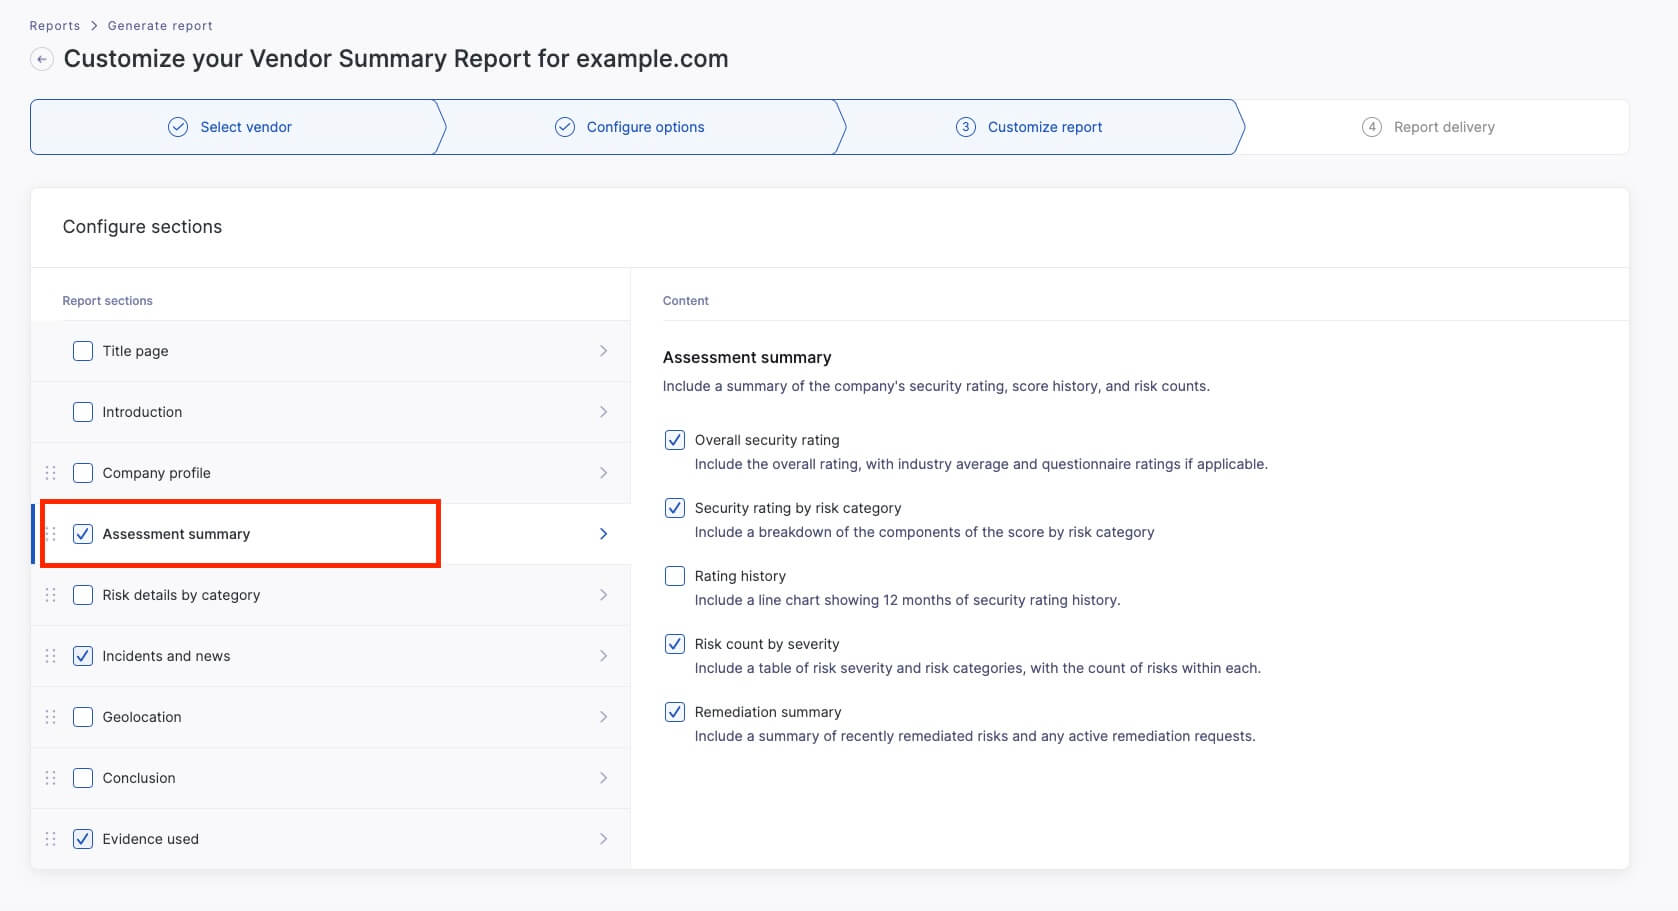Grab the drag handle for Assessment summary
The image size is (1678, 911).
point(51,534)
